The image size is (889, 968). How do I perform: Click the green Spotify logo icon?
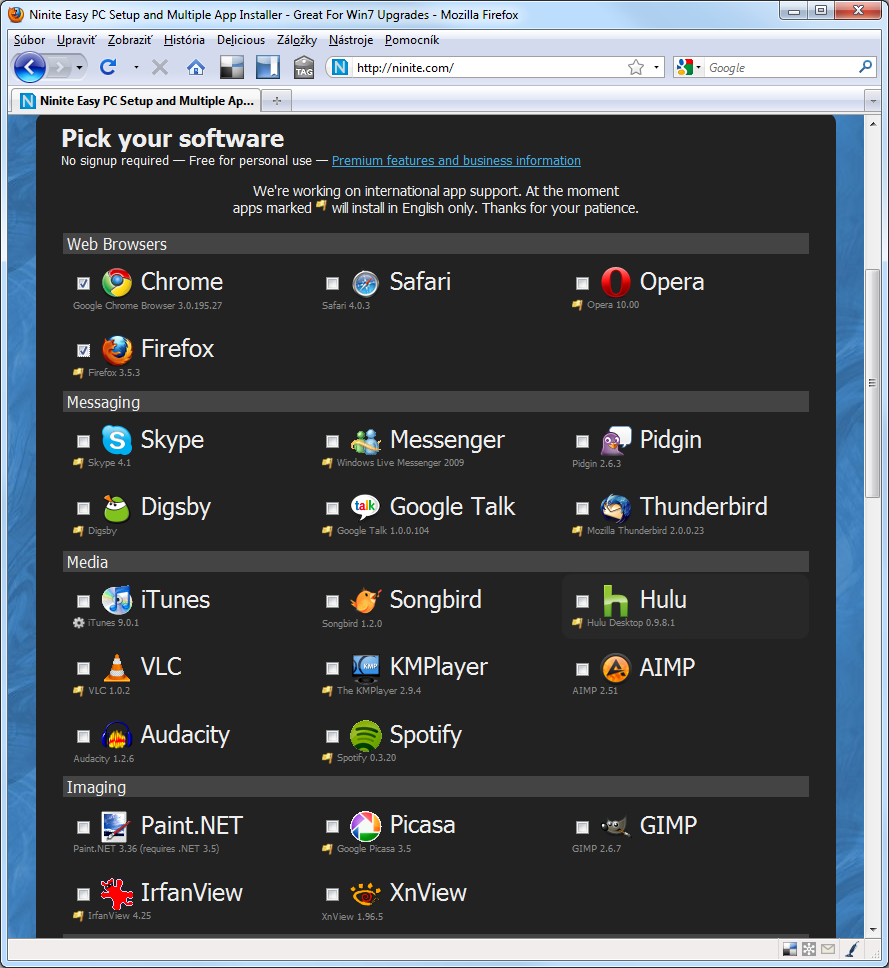click(x=365, y=735)
